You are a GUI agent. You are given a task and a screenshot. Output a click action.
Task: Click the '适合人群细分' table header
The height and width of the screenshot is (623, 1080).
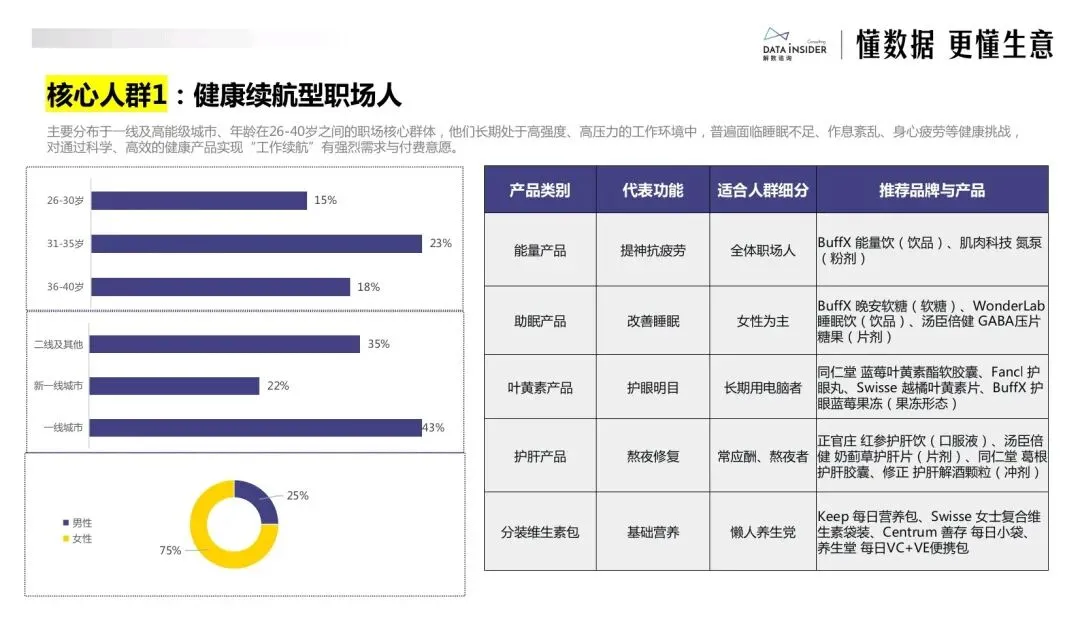coord(763,189)
